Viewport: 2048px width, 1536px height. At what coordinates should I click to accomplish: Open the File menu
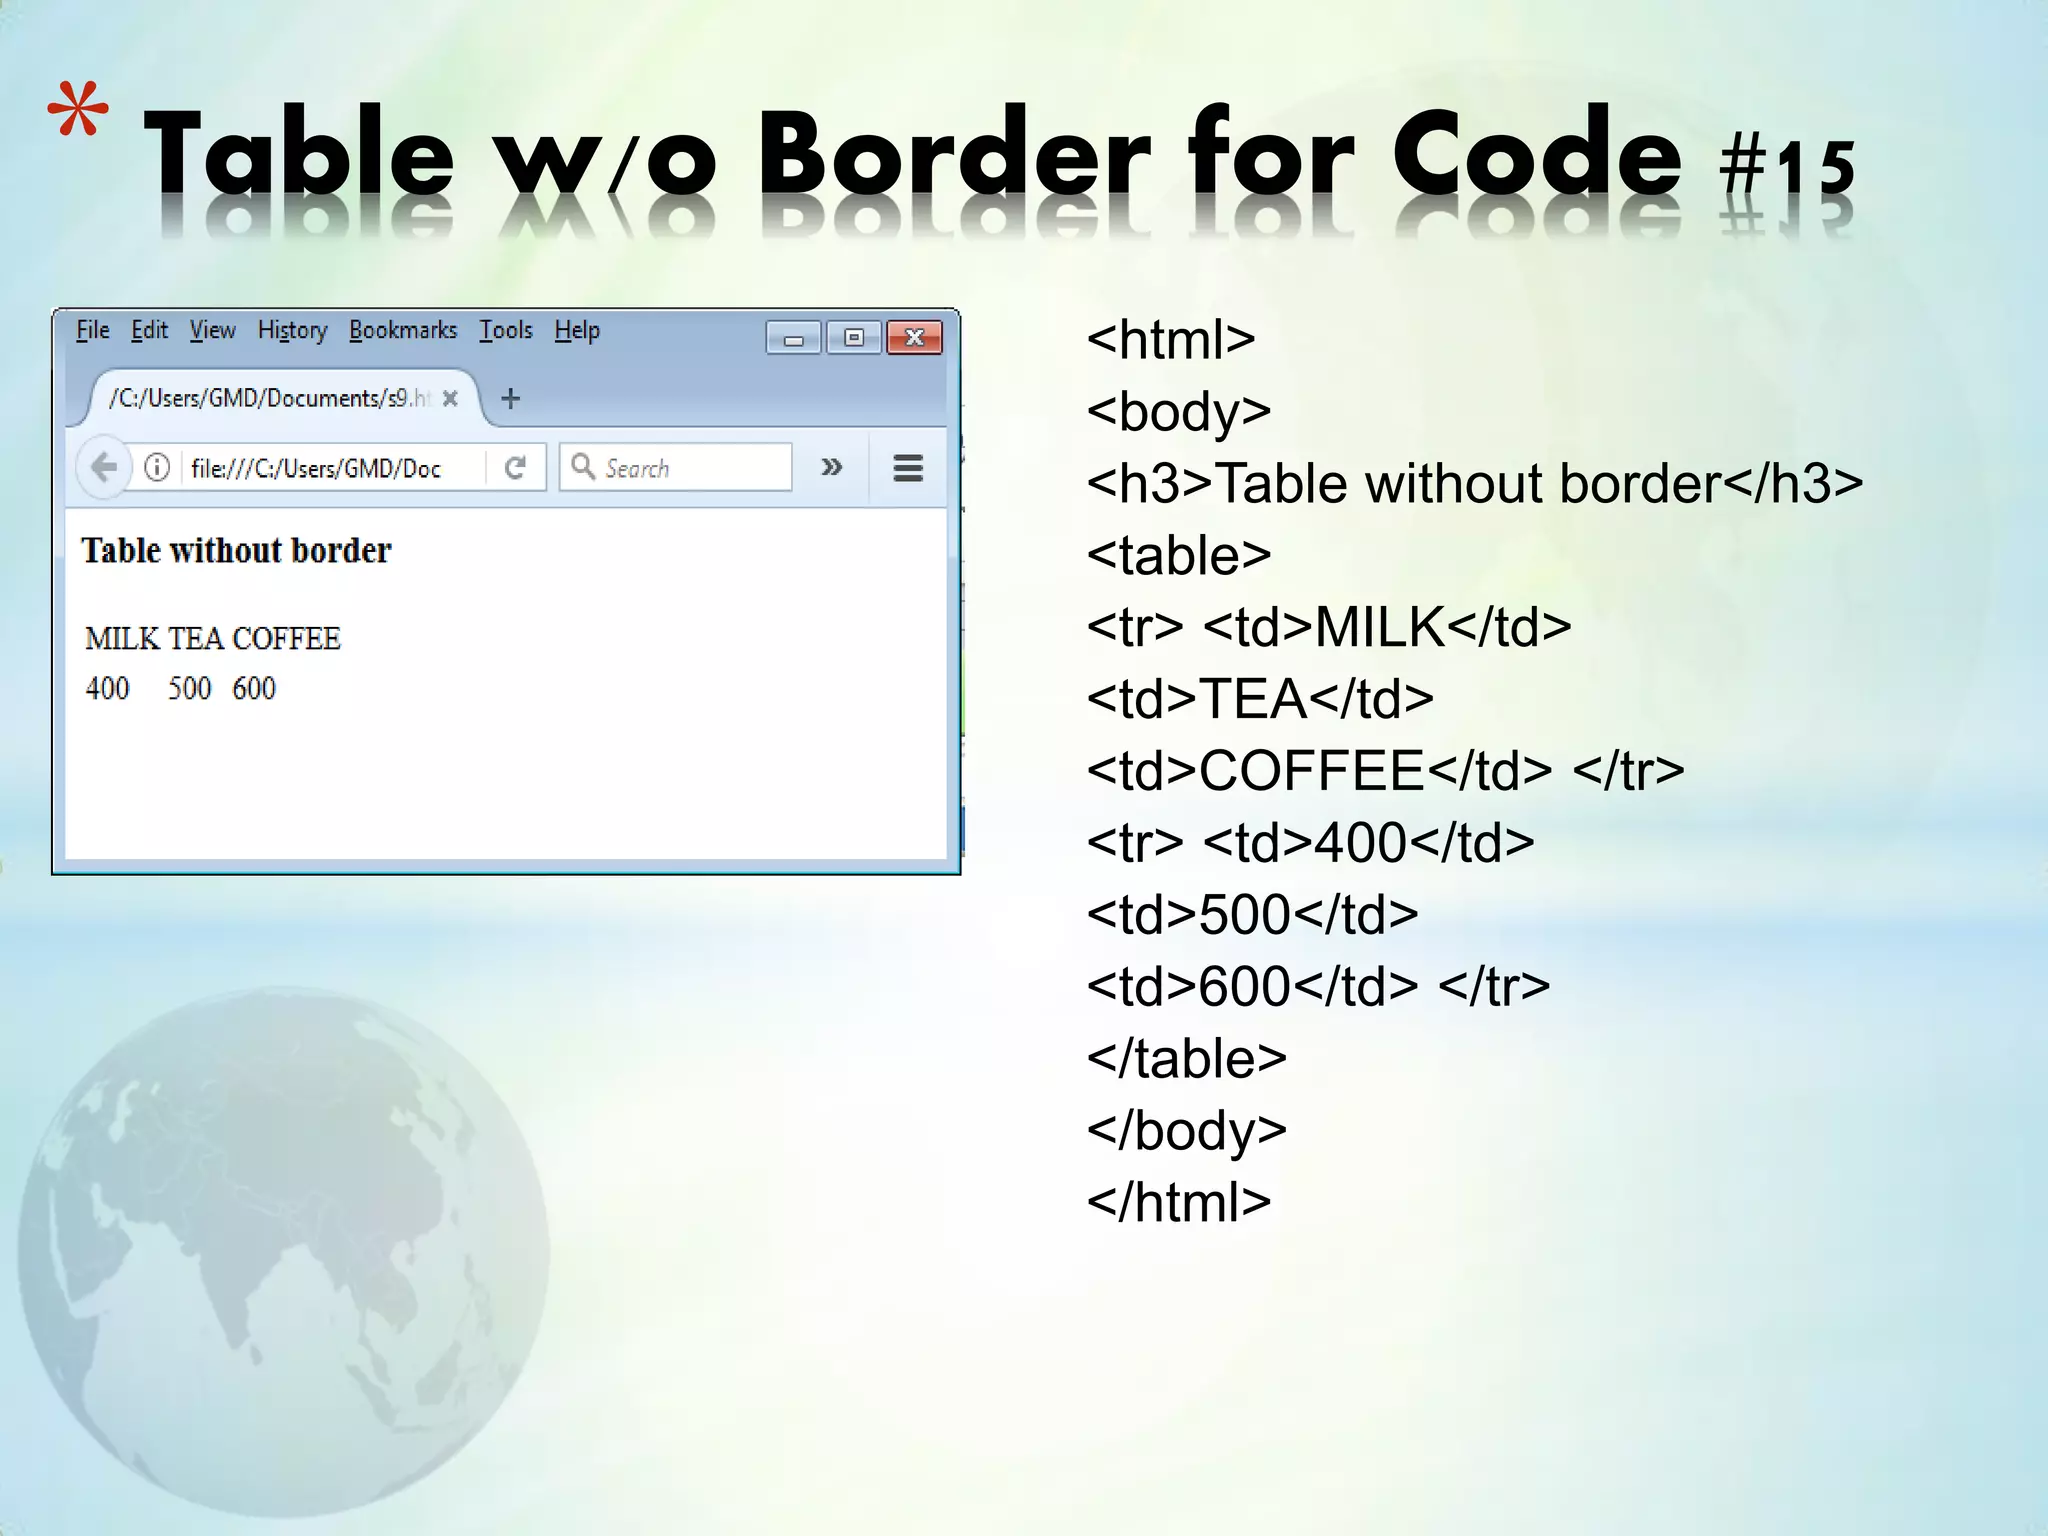pyautogui.click(x=92, y=330)
